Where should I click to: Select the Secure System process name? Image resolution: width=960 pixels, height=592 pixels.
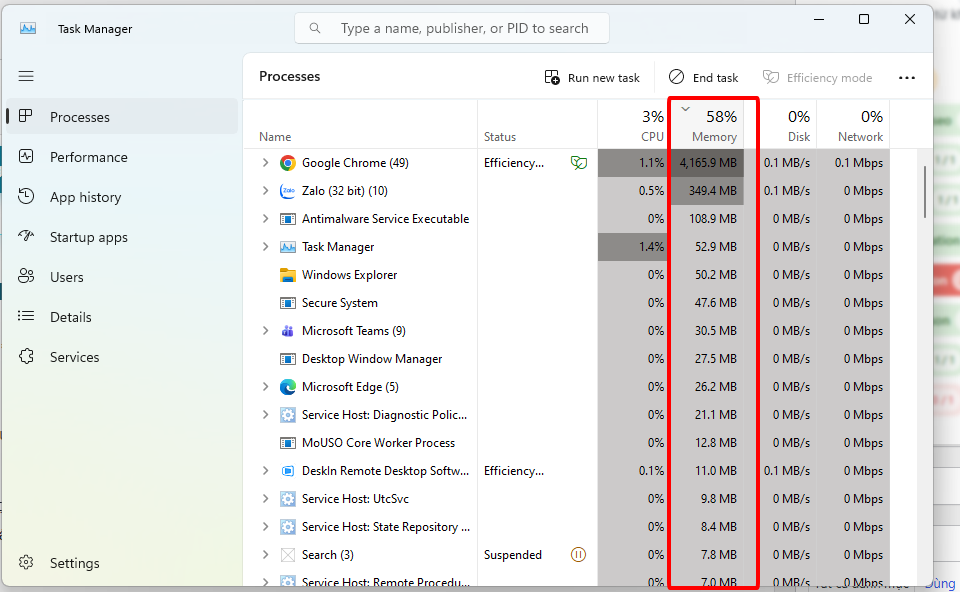(x=340, y=303)
